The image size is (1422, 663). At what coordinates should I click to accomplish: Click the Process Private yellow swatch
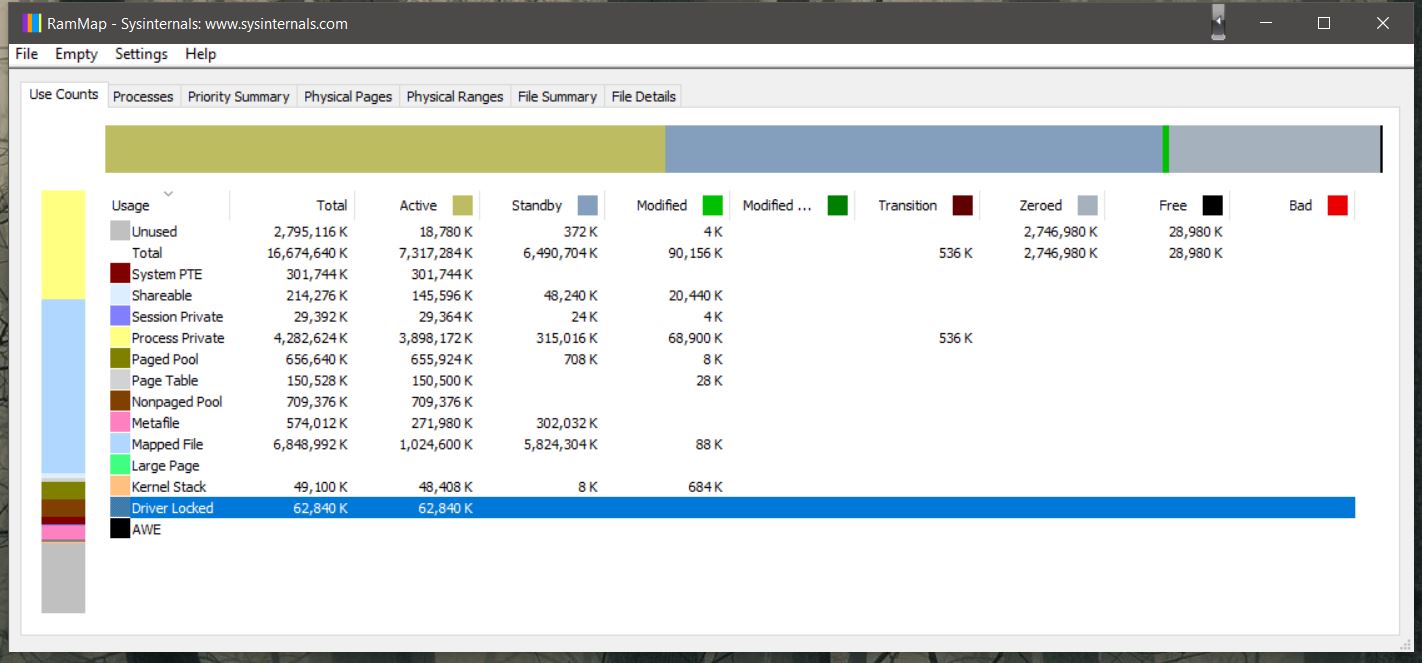(x=120, y=338)
